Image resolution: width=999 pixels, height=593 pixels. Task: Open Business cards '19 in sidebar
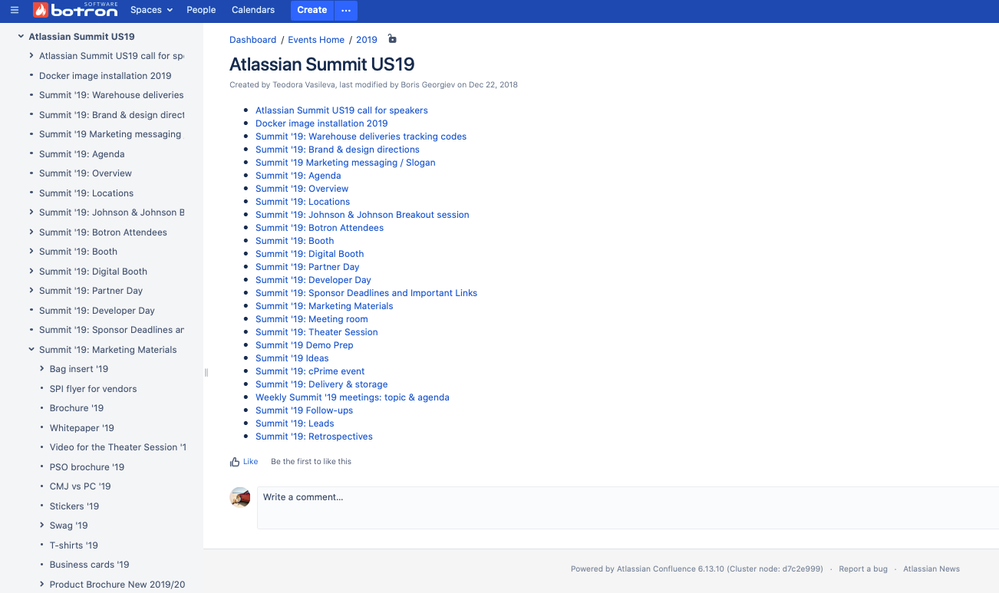(x=89, y=565)
